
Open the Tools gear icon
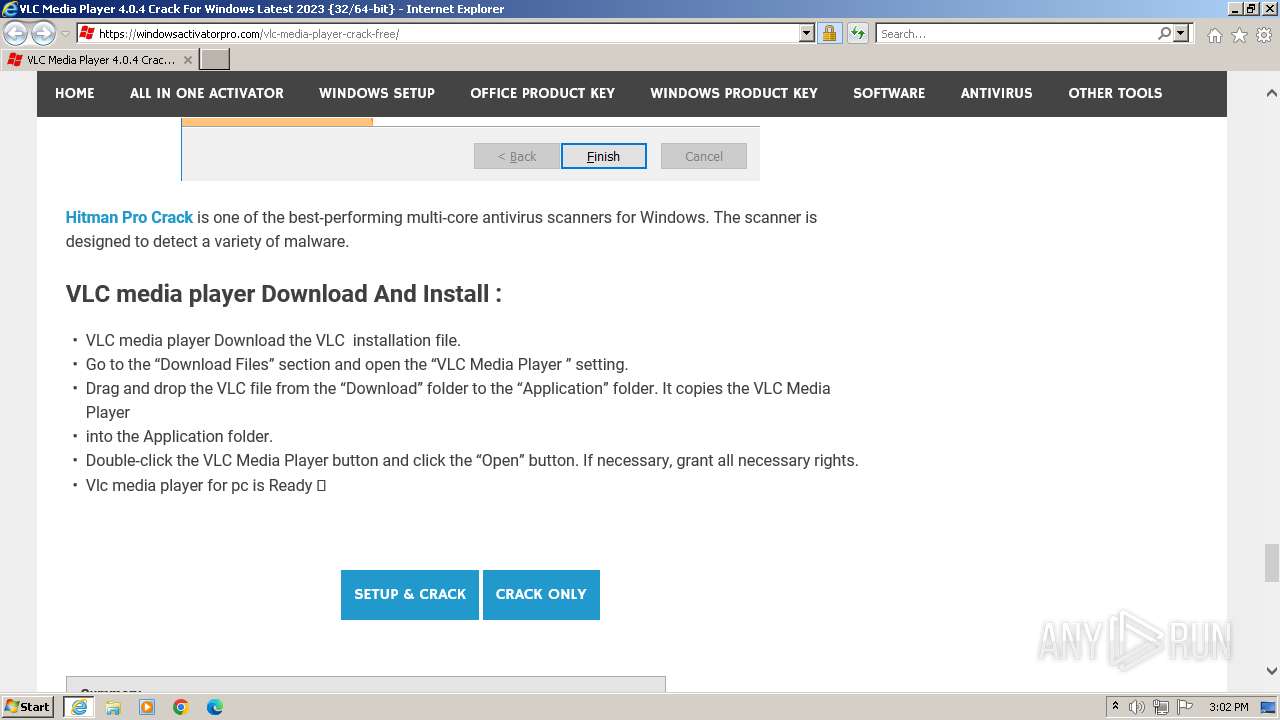coord(1263,35)
